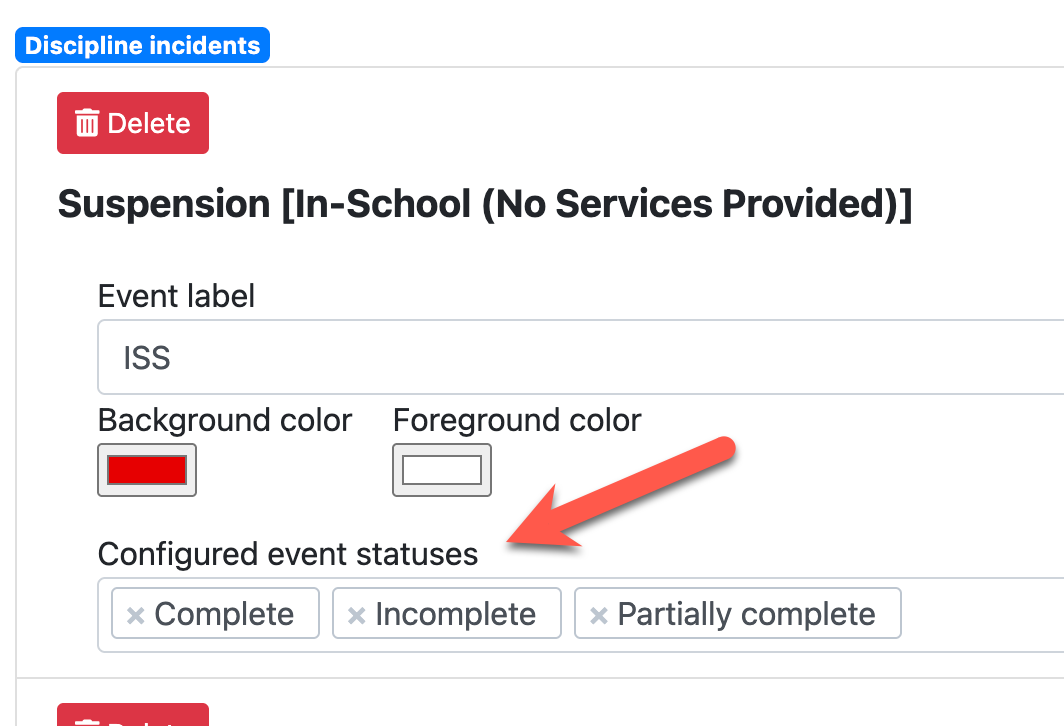Click the Complete status tag text
The width and height of the screenshot is (1064, 726).
click(x=224, y=614)
